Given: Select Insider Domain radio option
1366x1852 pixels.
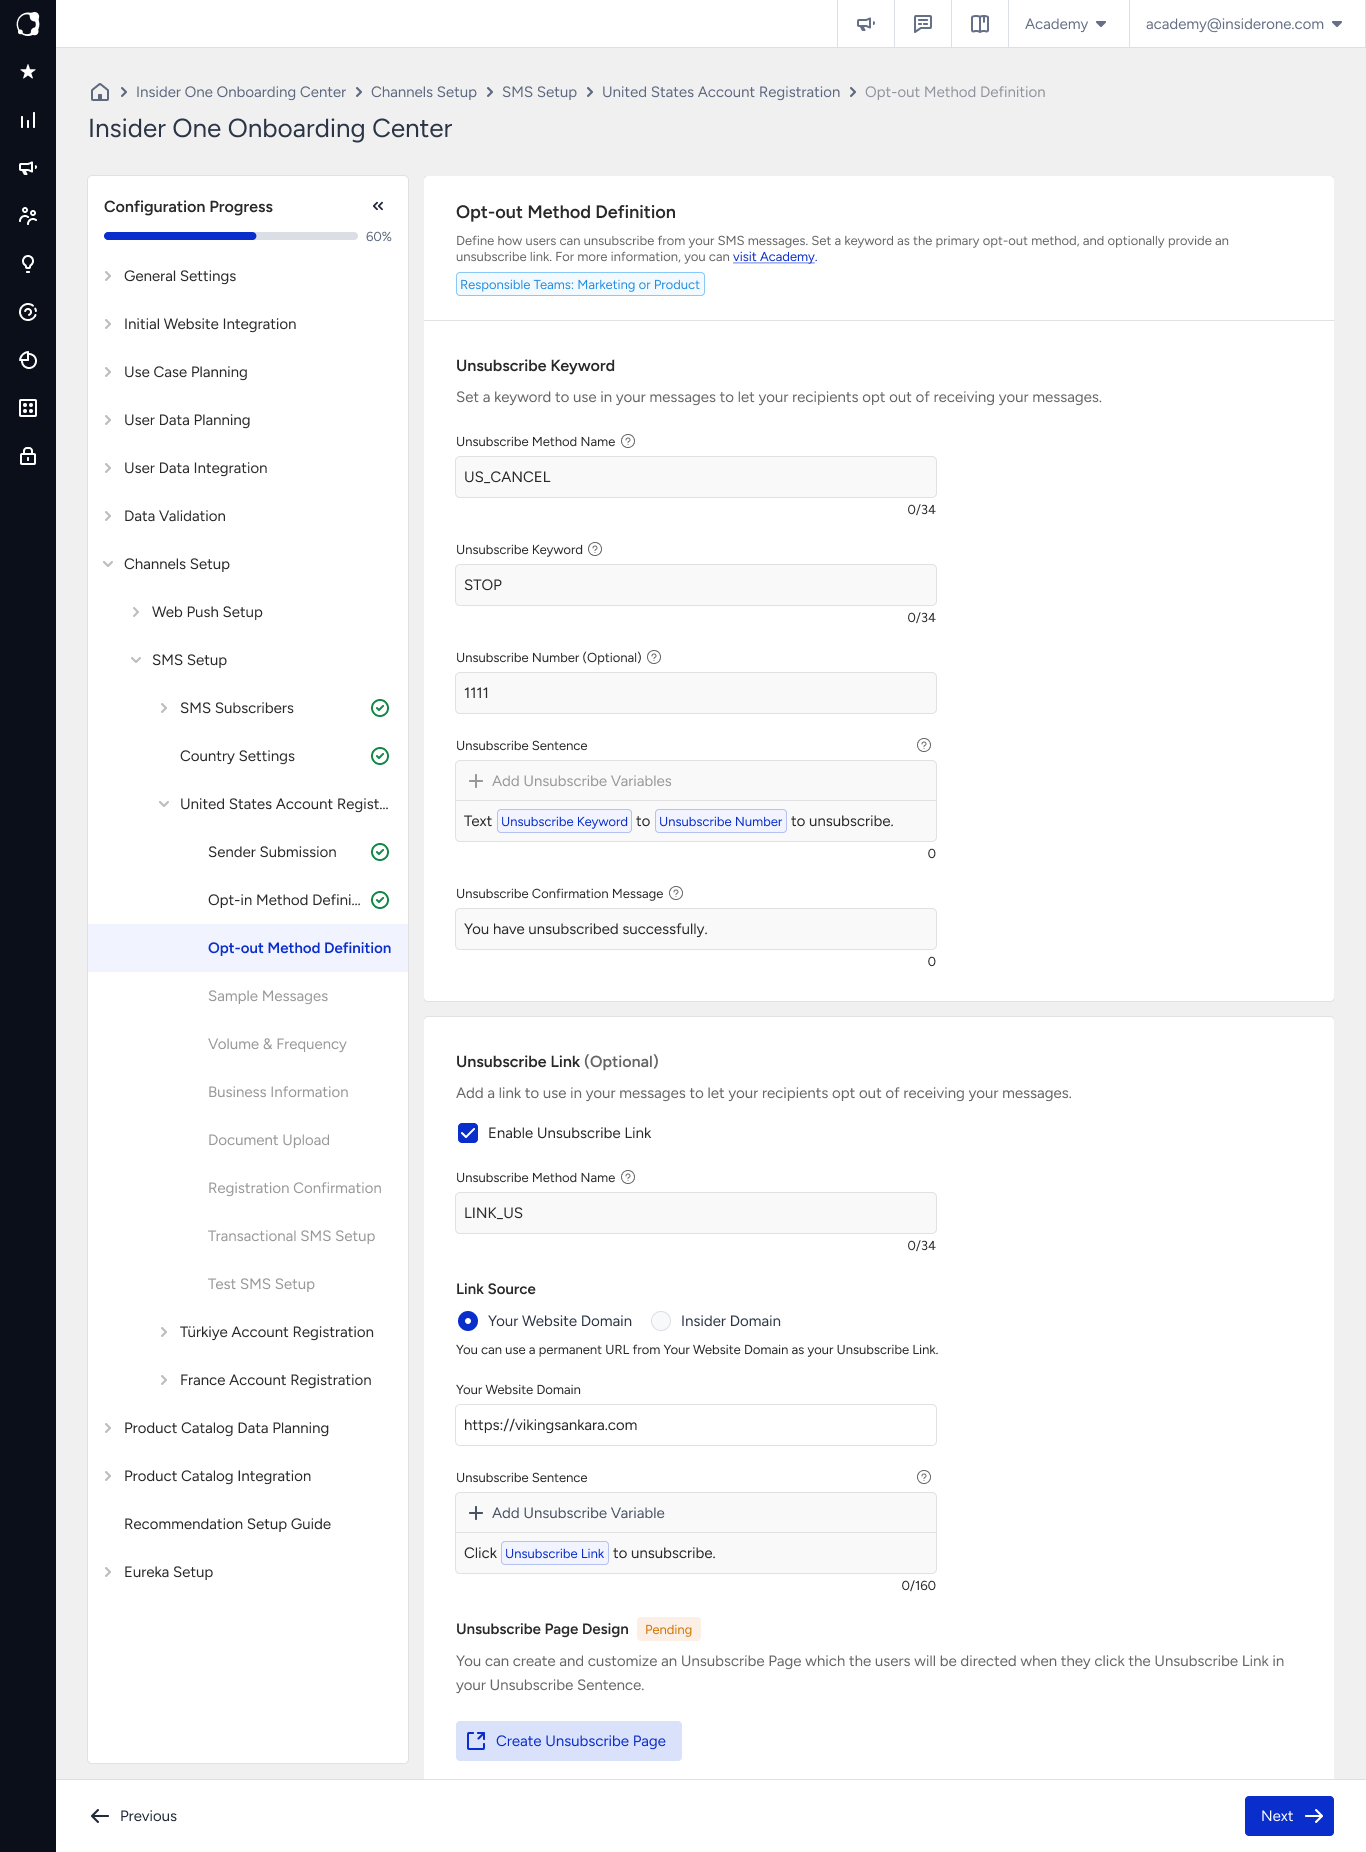Looking at the screenshot, I should click(661, 1321).
